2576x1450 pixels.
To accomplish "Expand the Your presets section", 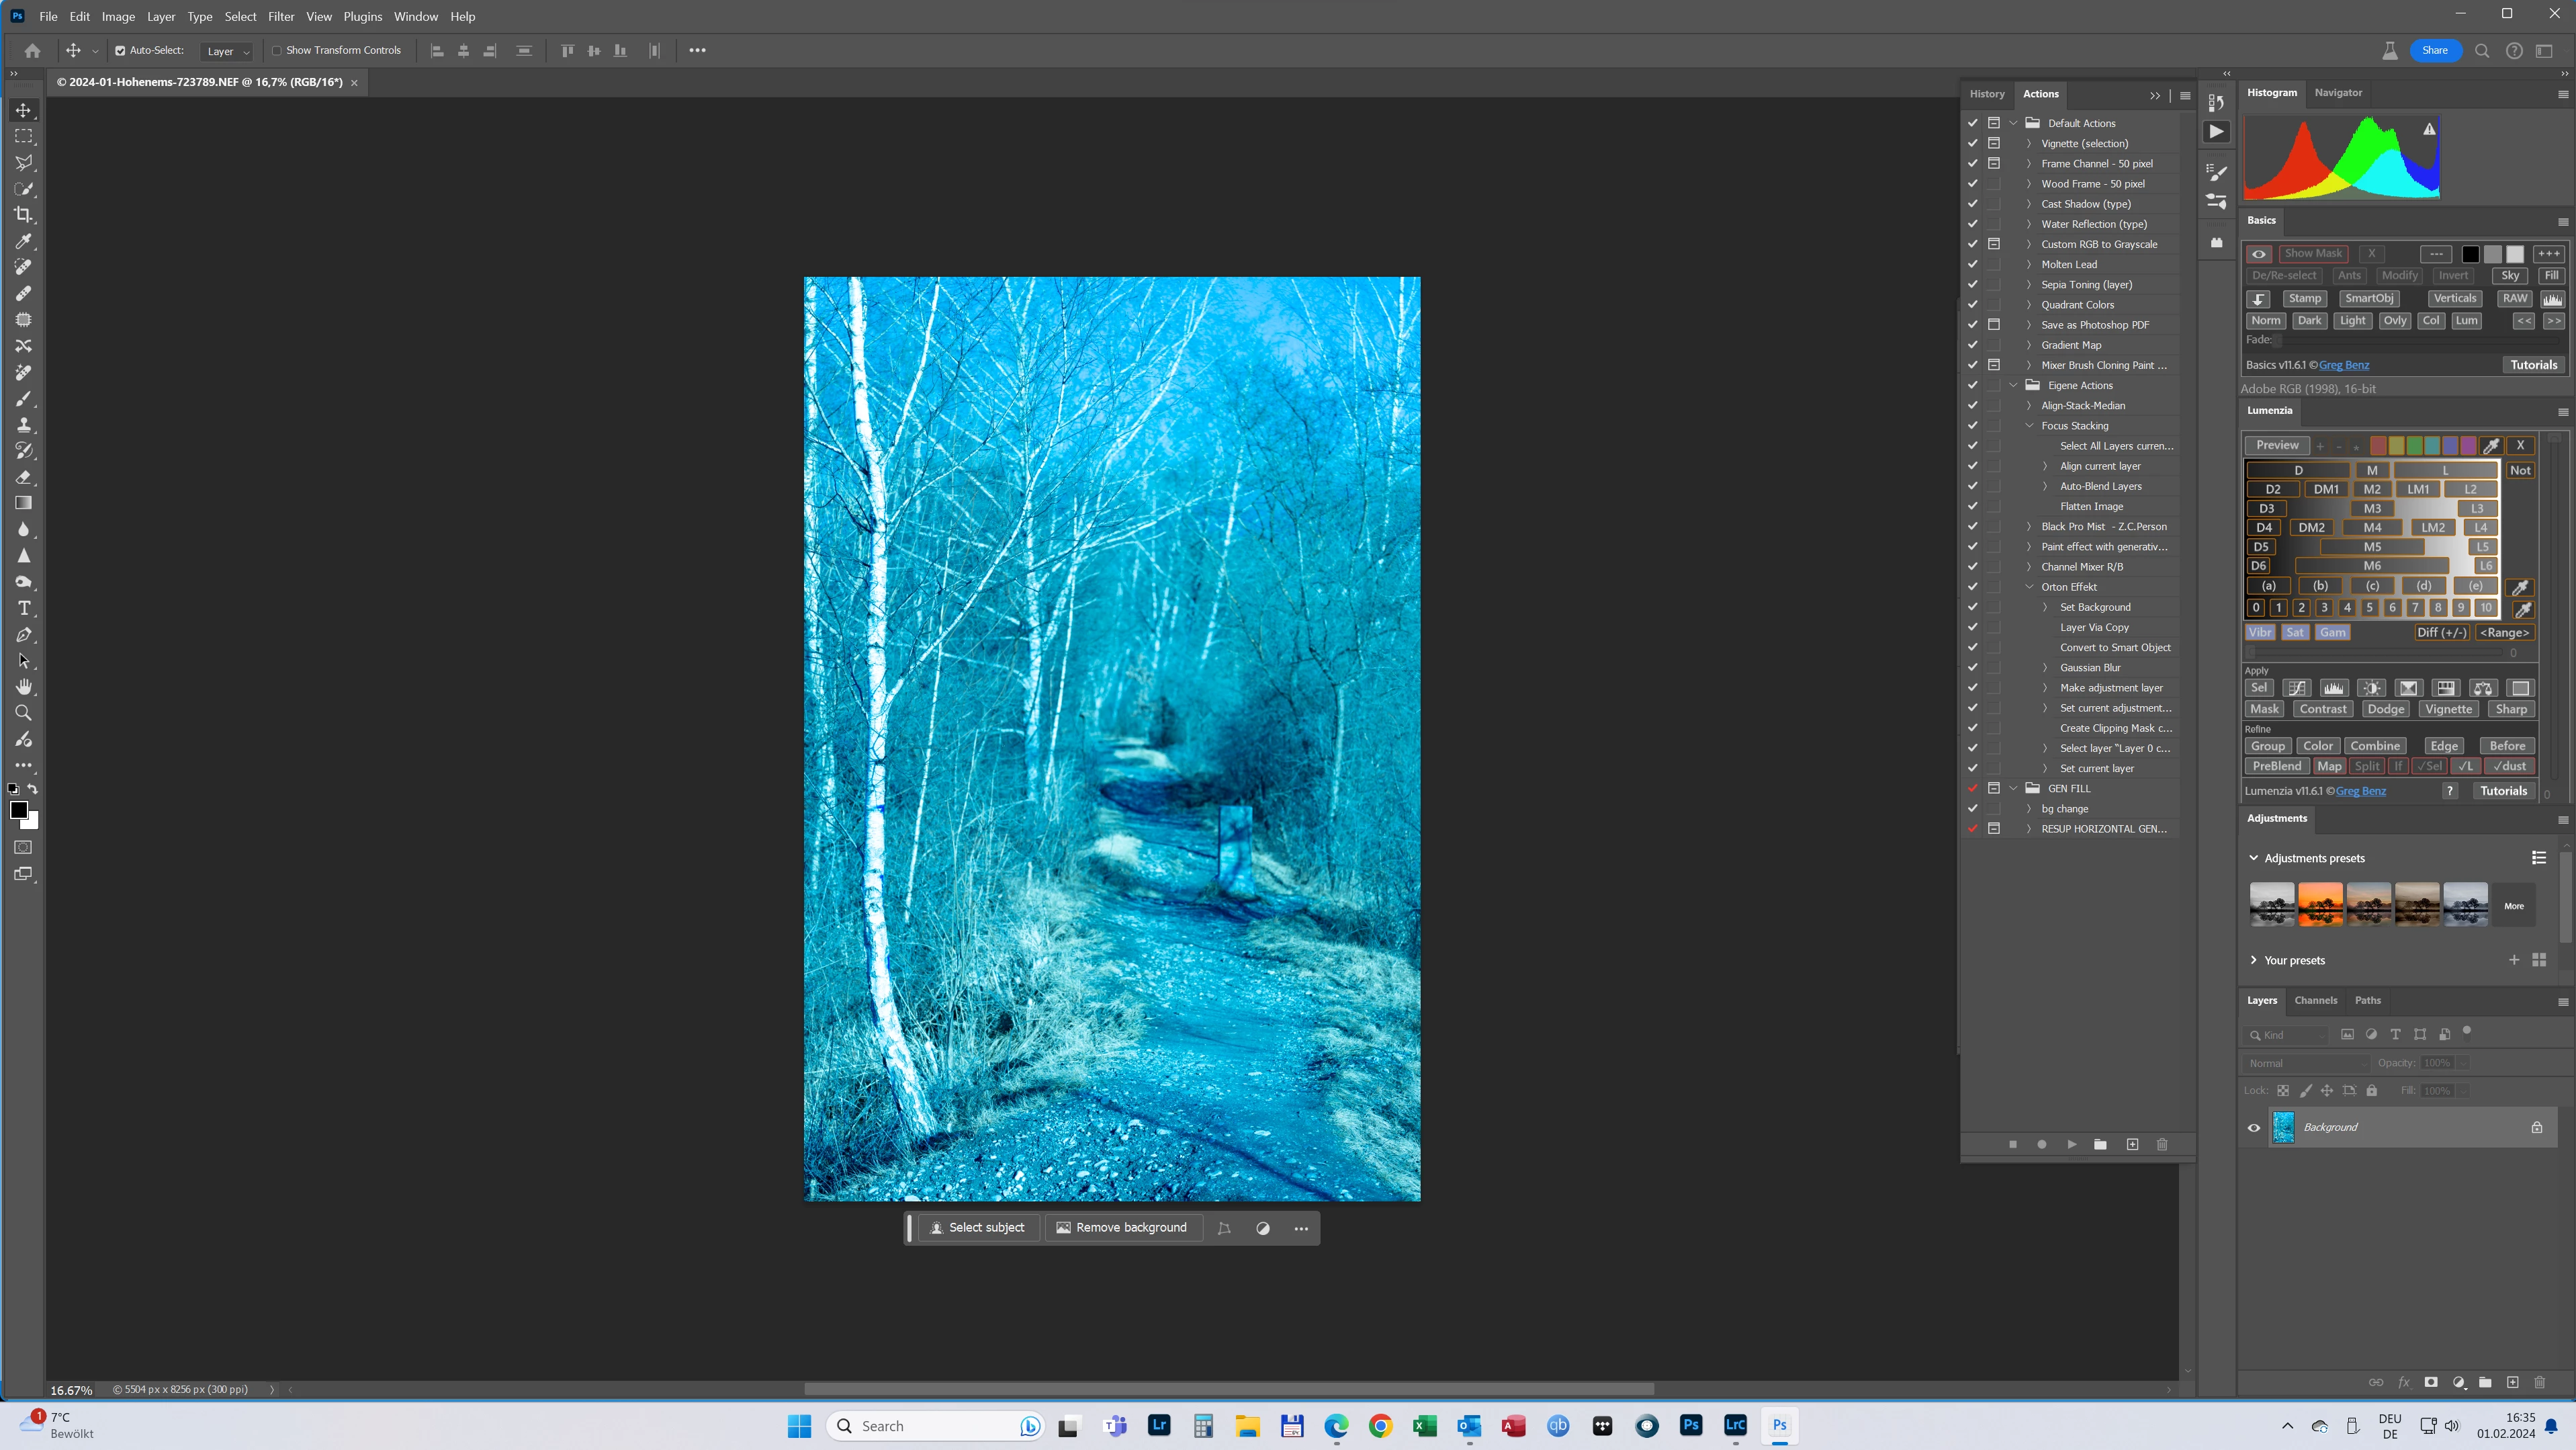I will coord(2254,960).
